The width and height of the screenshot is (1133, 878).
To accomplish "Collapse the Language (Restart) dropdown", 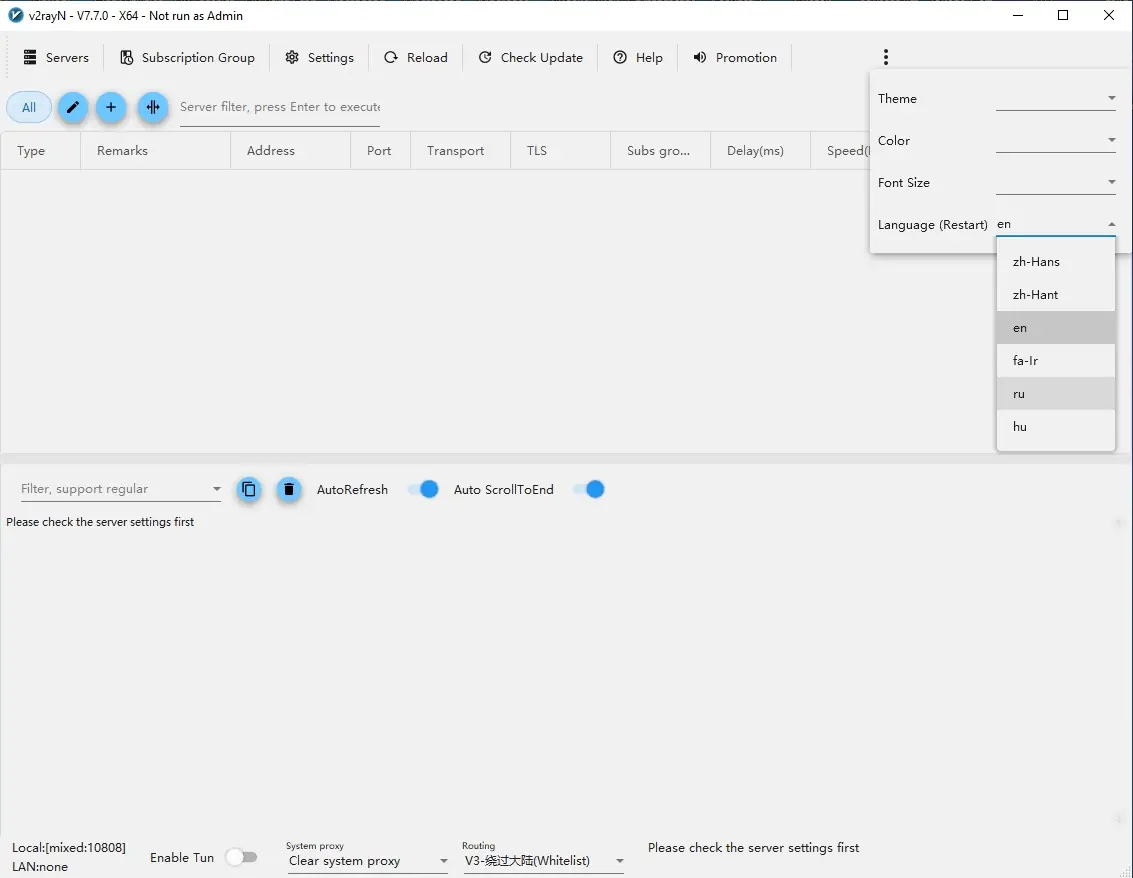I will pyautogui.click(x=1056, y=224).
